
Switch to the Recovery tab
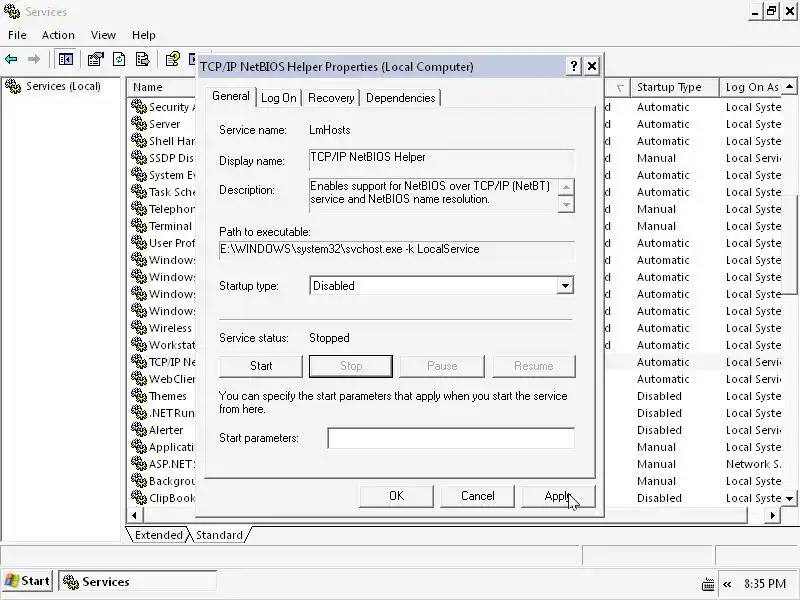(331, 98)
